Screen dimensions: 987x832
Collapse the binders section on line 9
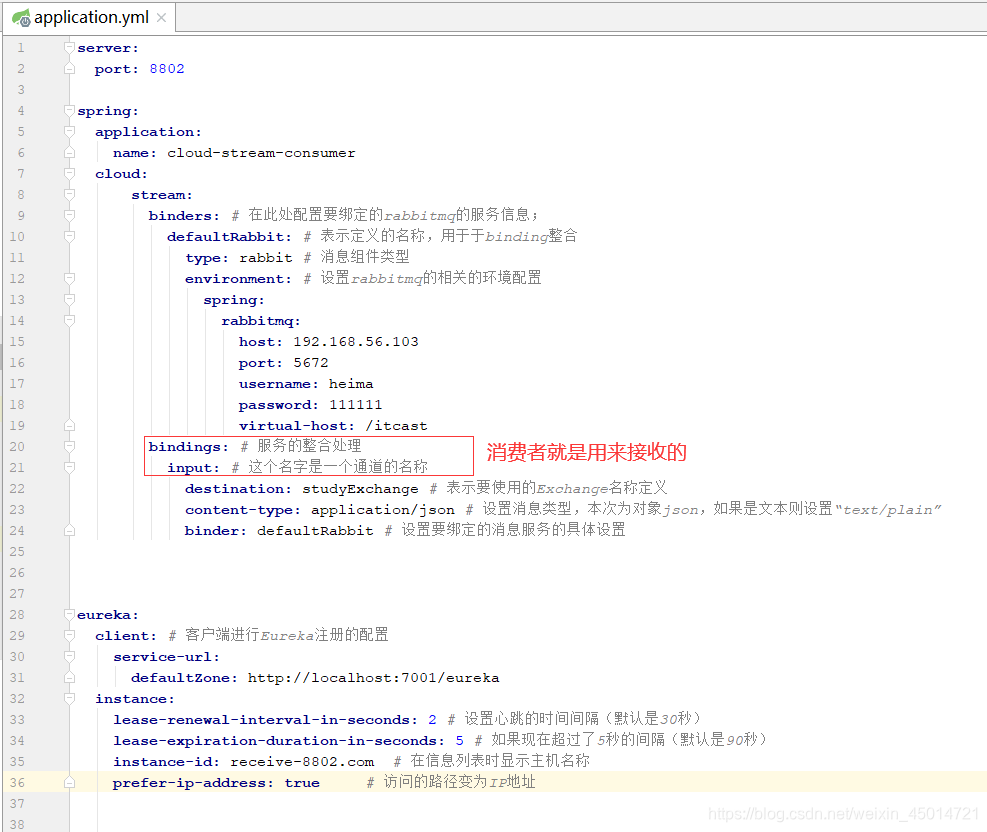69,215
